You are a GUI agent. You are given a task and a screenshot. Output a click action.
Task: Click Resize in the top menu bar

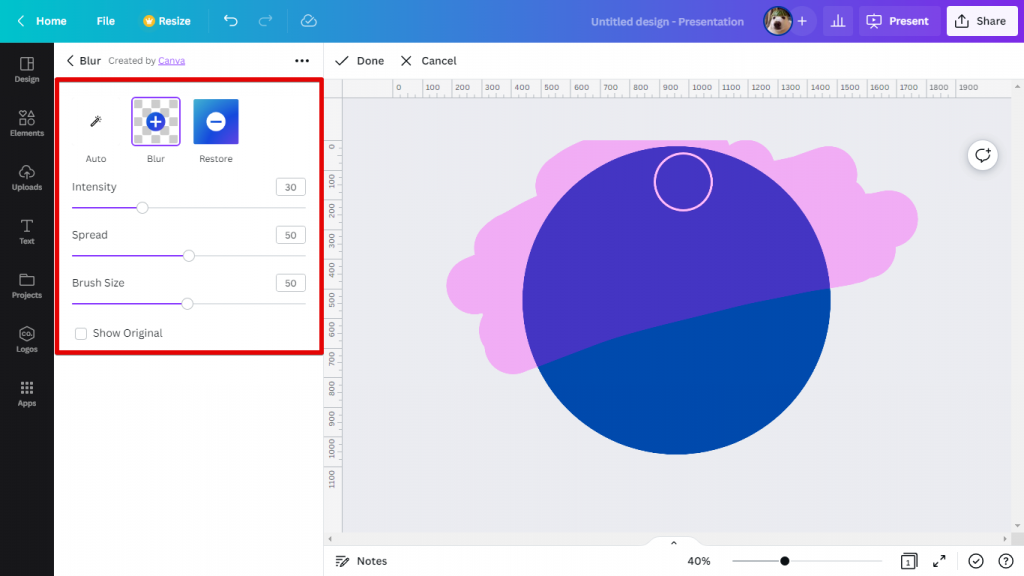pyautogui.click(x=166, y=20)
